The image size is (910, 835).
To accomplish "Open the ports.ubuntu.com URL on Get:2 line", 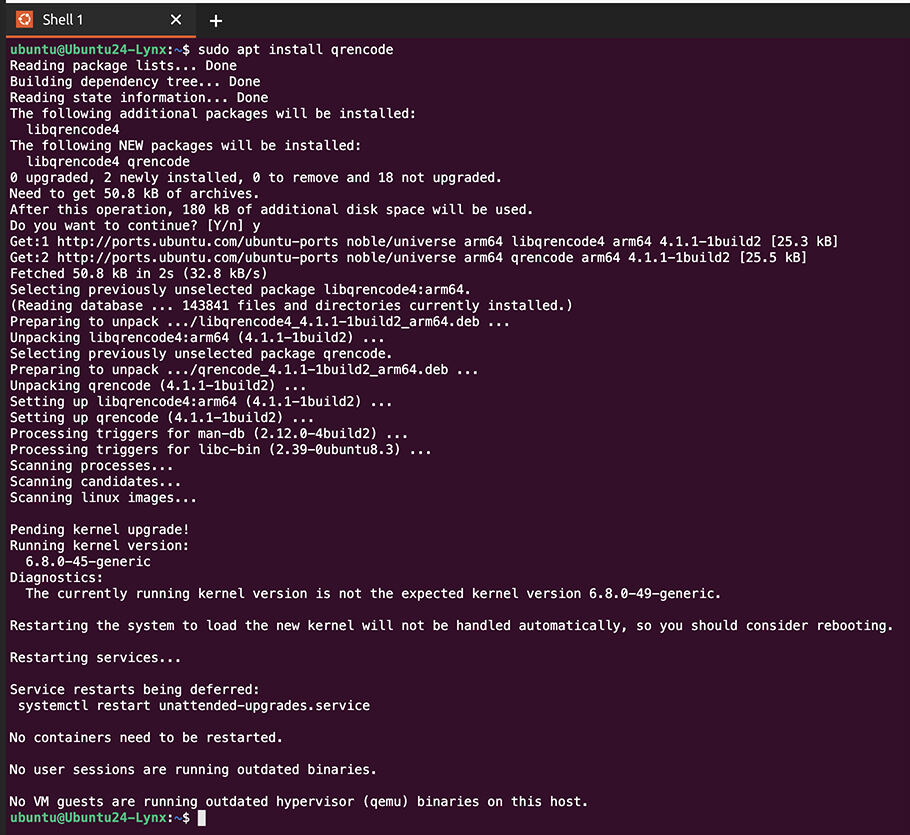I will pyautogui.click(x=197, y=258).
